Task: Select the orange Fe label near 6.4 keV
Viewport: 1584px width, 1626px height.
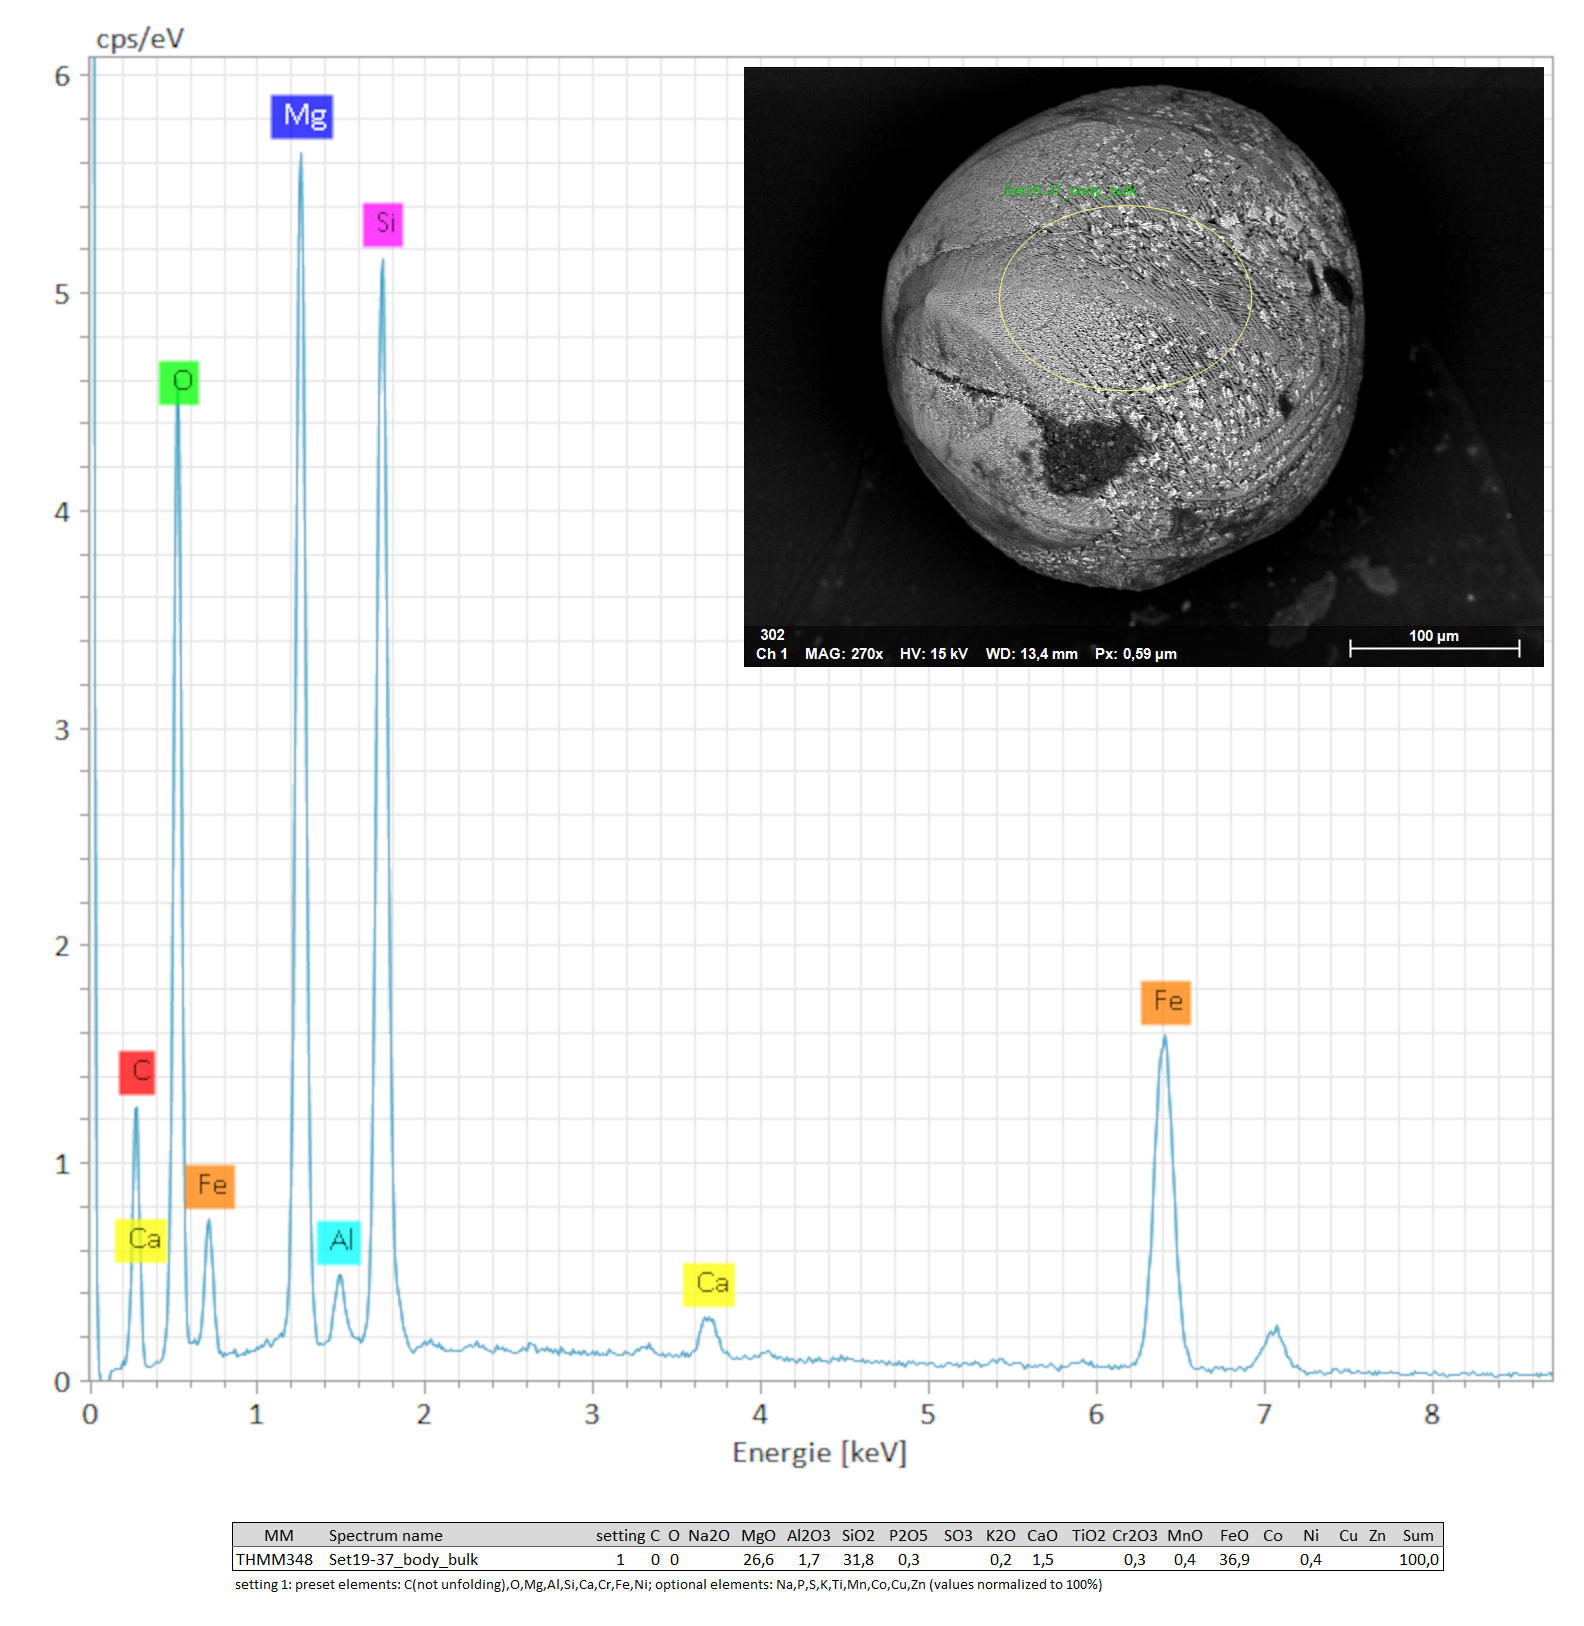Action: (1165, 1002)
